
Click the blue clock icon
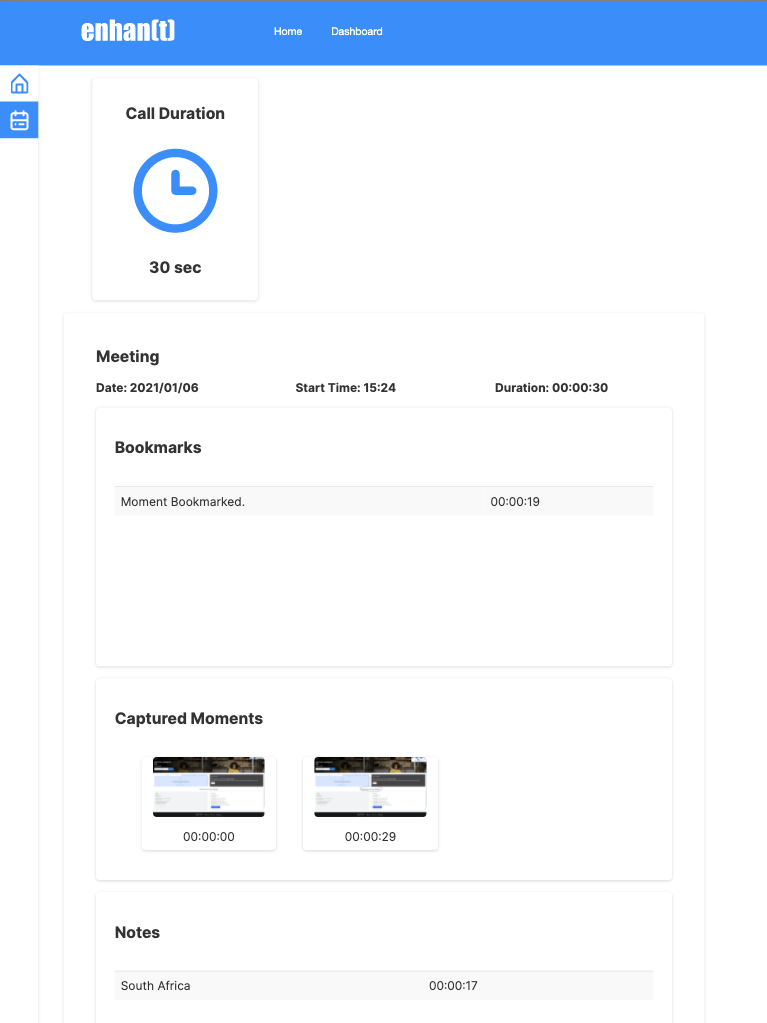click(175, 190)
